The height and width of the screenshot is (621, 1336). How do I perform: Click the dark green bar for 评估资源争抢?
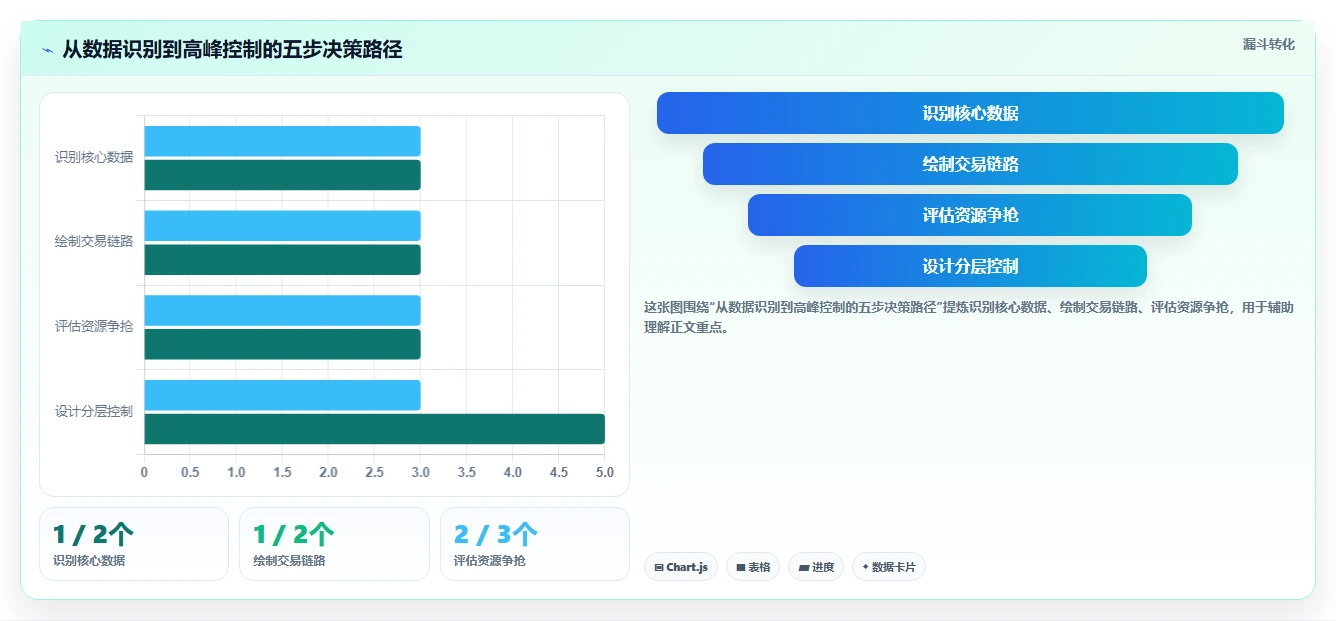pyautogui.click(x=282, y=344)
